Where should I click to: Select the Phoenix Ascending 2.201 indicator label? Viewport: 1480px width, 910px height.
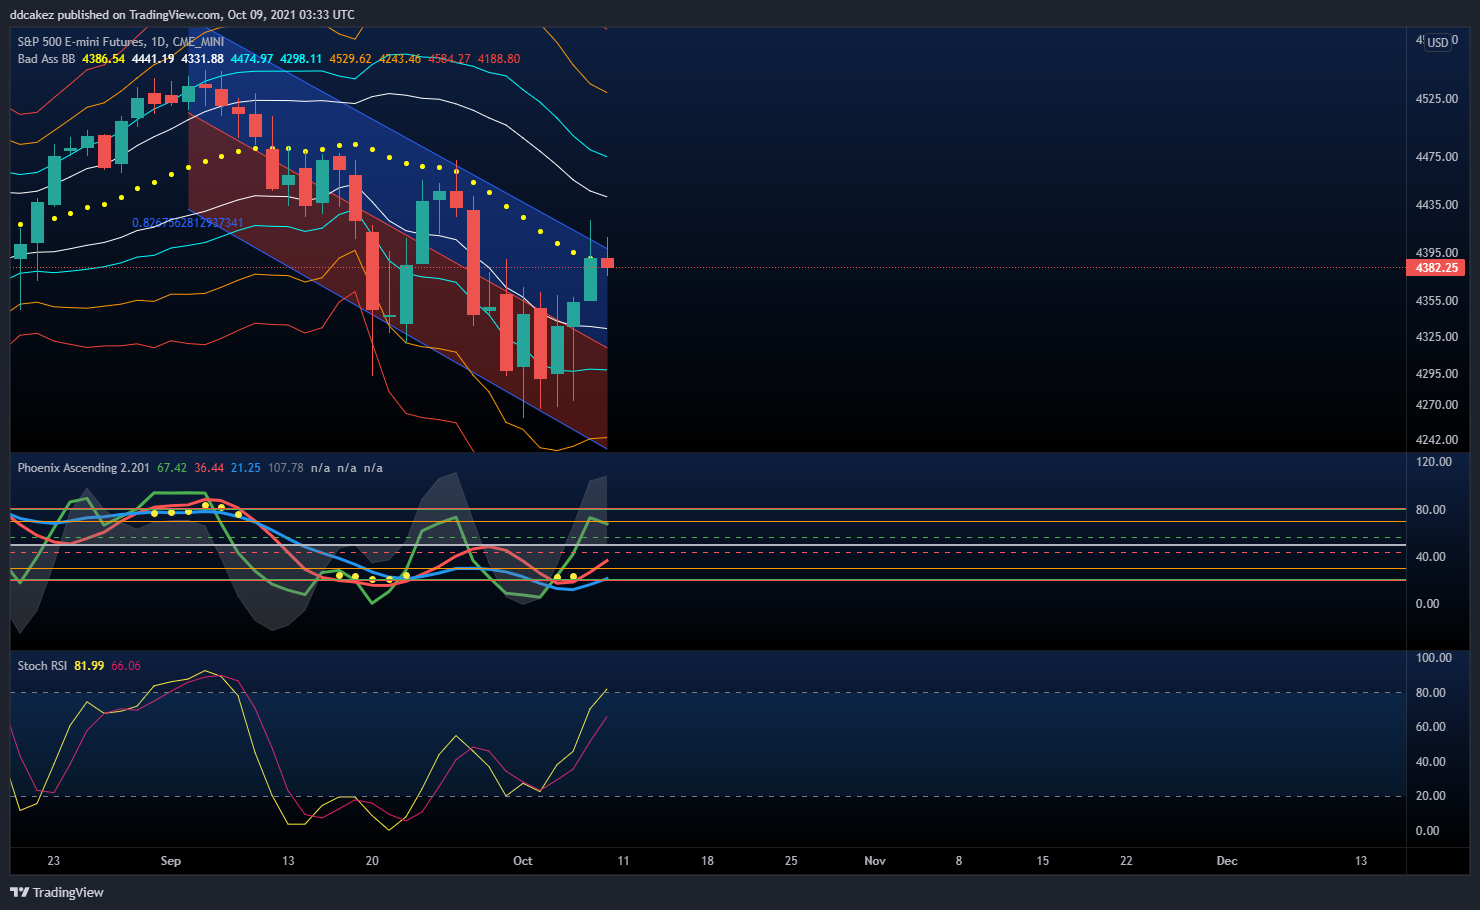pos(83,468)
